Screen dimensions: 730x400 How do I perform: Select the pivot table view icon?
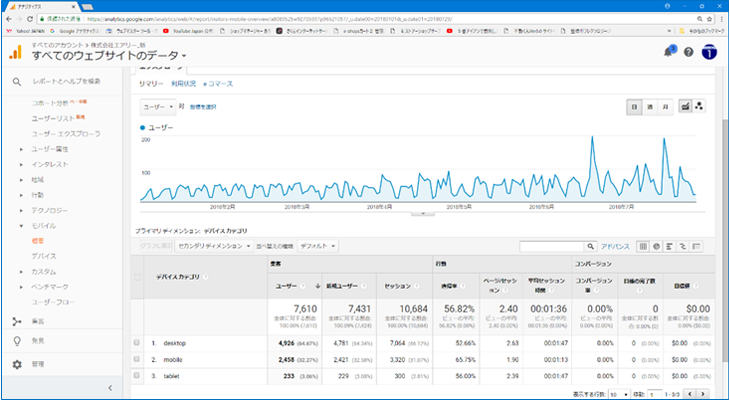pyautogui.click(x=696, y=246)
